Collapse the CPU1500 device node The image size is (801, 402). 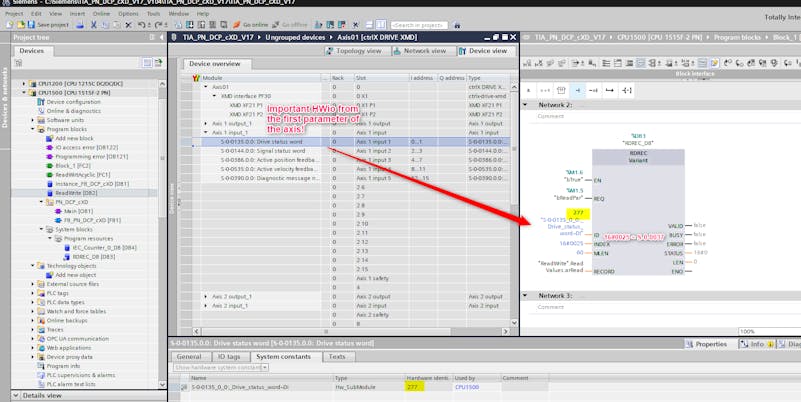point(23,92)
